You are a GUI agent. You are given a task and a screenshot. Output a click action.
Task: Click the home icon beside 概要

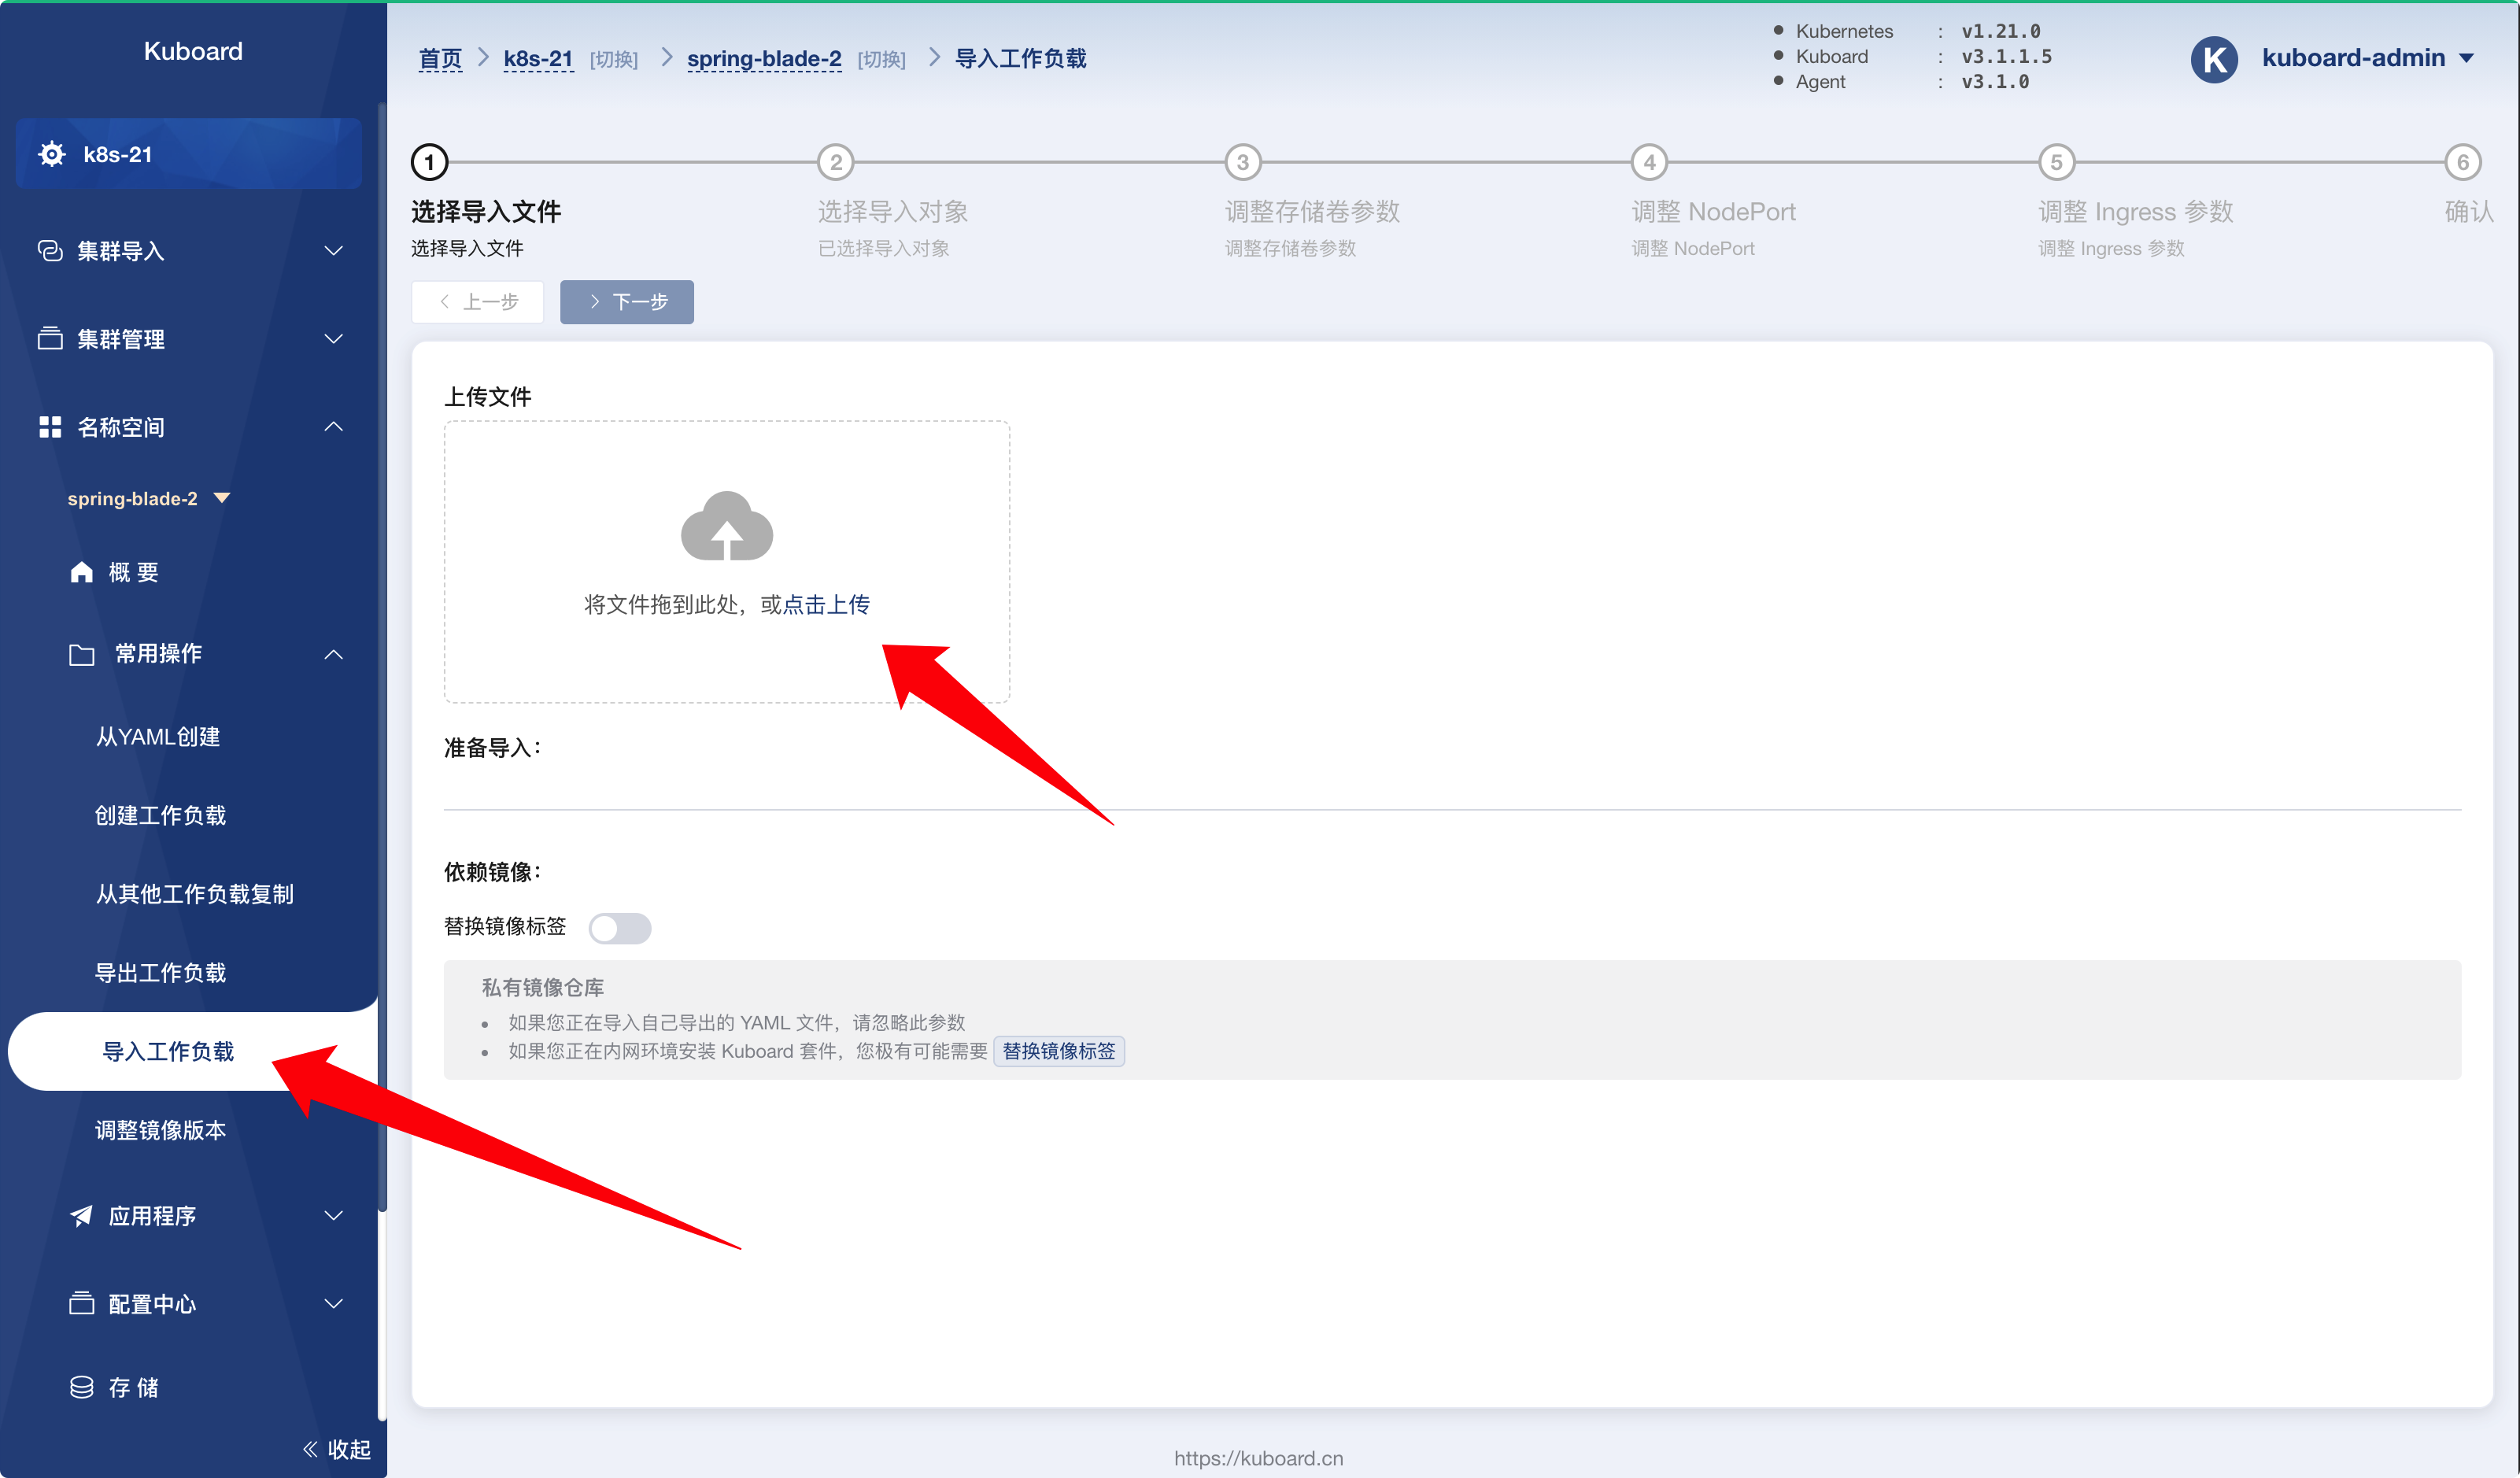coord(81,572)
